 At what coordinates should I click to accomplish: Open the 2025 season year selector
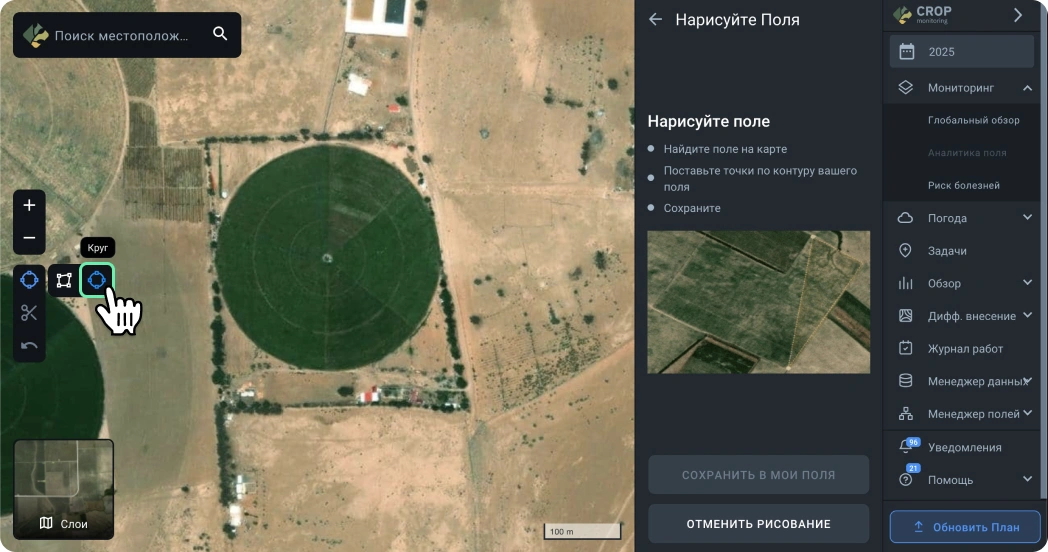pos(961,52)
